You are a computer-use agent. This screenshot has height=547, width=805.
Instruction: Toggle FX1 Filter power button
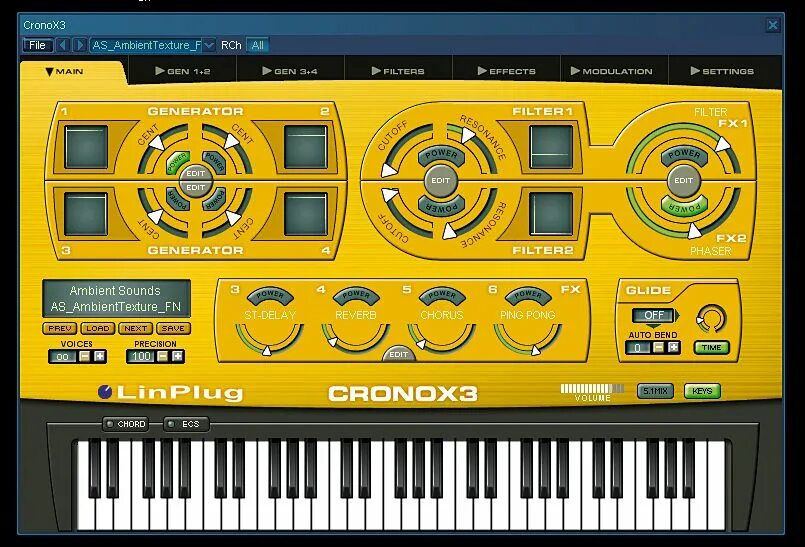[684, 155]
